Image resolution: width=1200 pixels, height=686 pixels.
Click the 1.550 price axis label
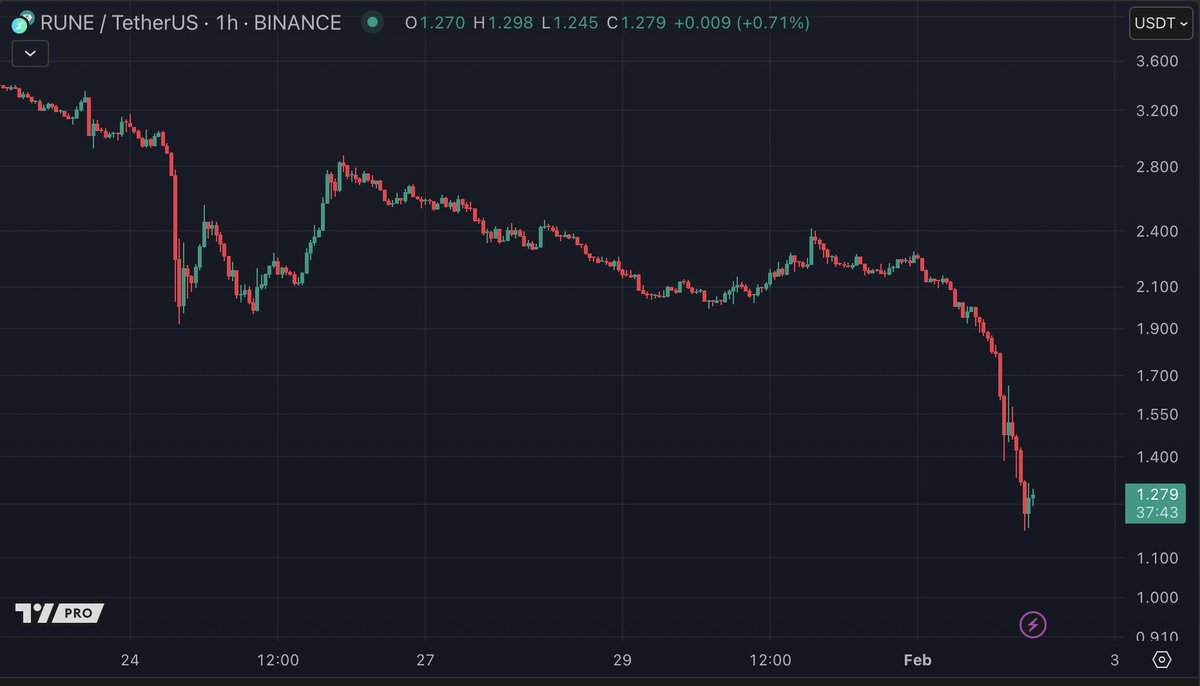click(x=1158, y=414)
